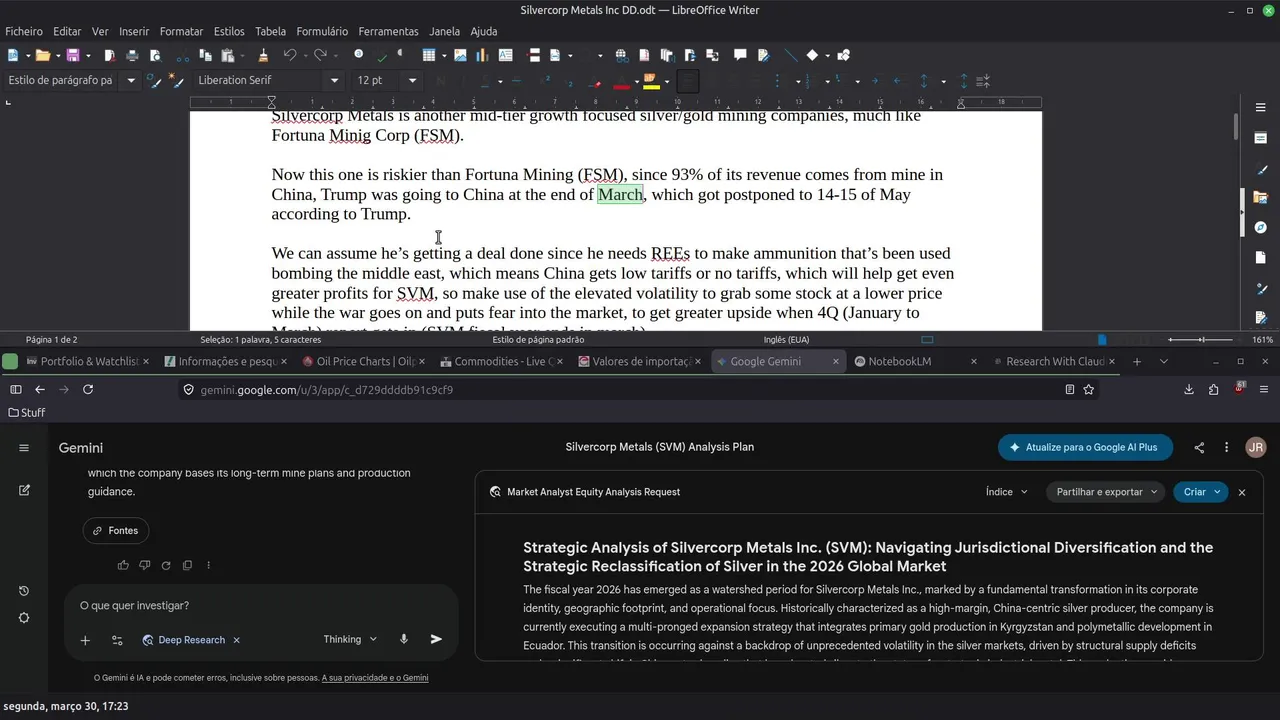
Task: Click the Writer zoom slider in status bar
Action: [1205, 340]
